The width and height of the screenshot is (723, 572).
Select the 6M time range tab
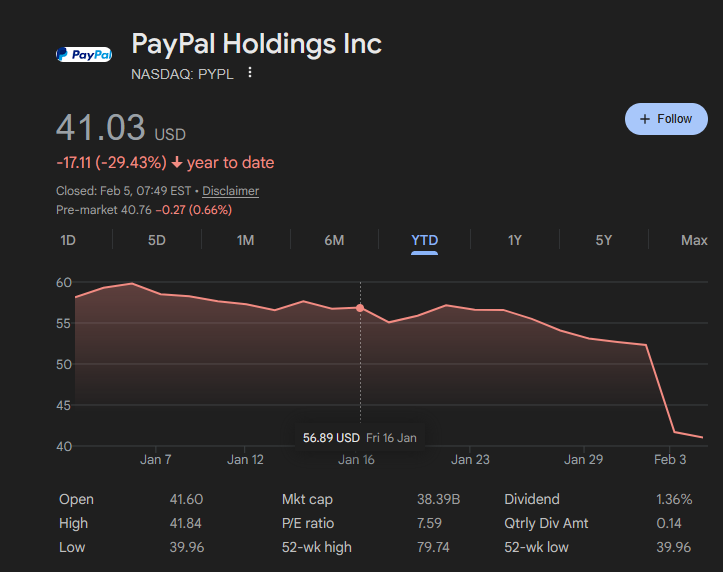(334, 240)
